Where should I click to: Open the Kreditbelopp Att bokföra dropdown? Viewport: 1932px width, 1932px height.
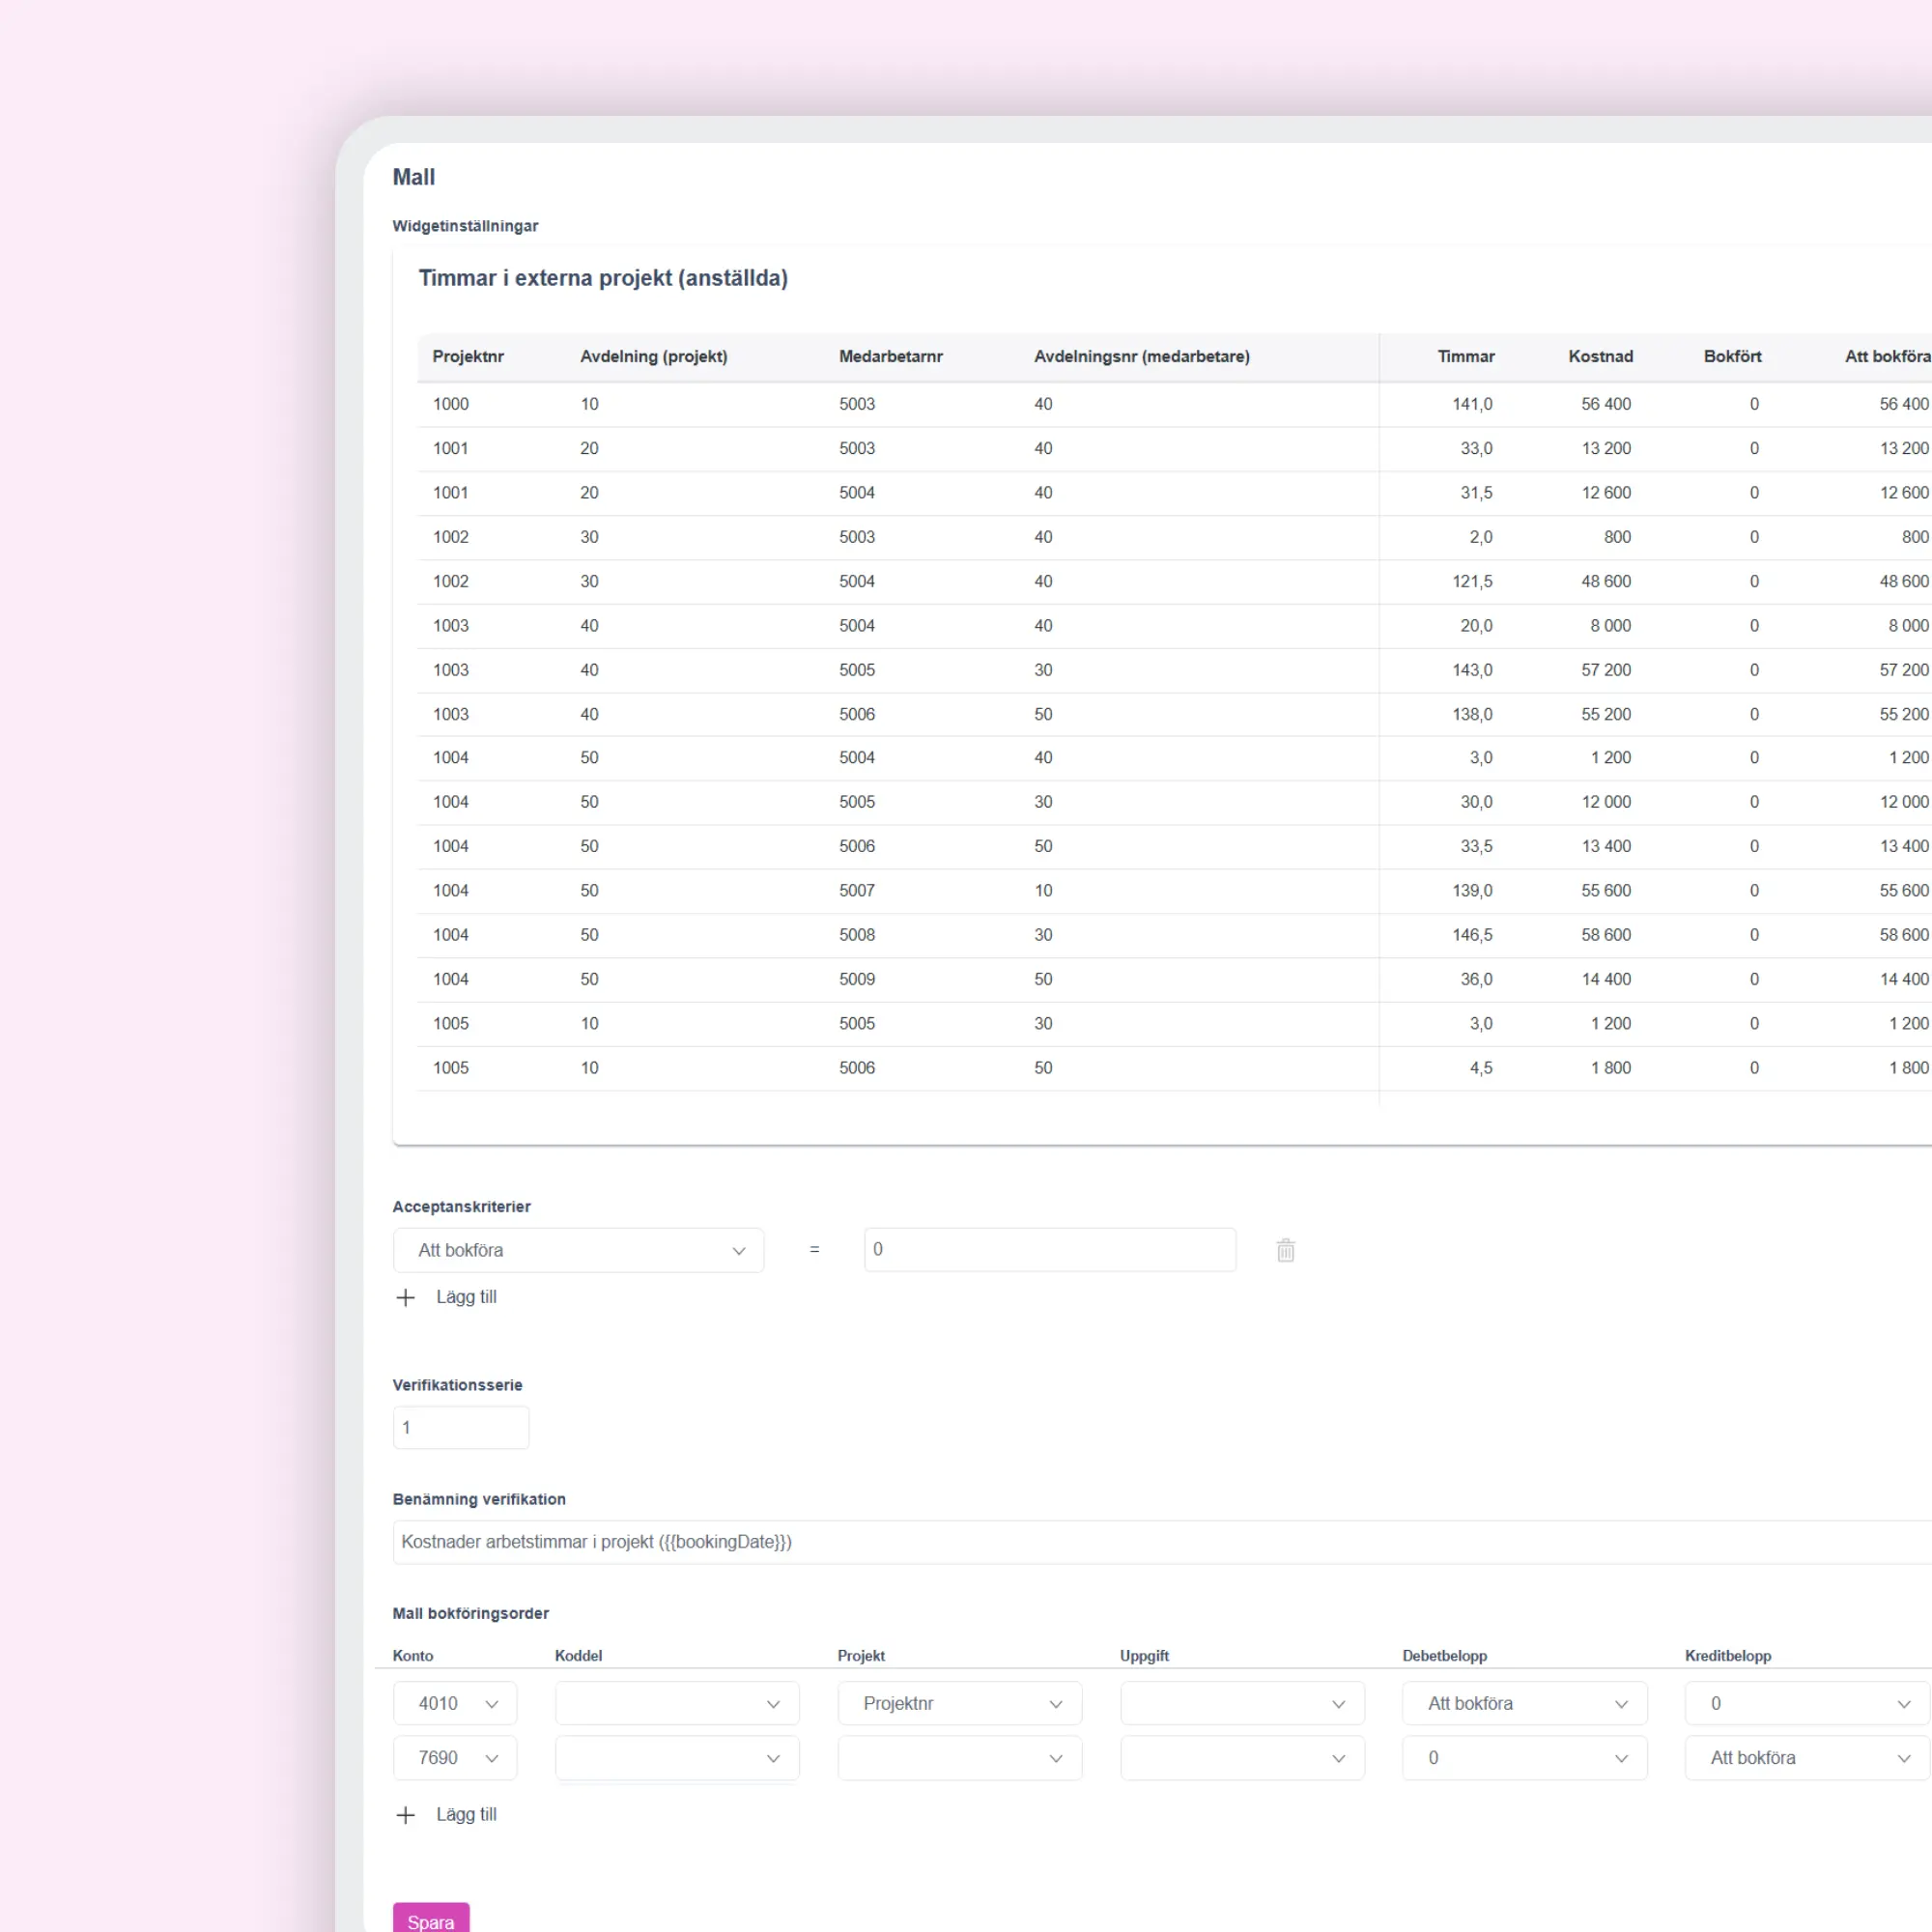pos(1807,1758)
